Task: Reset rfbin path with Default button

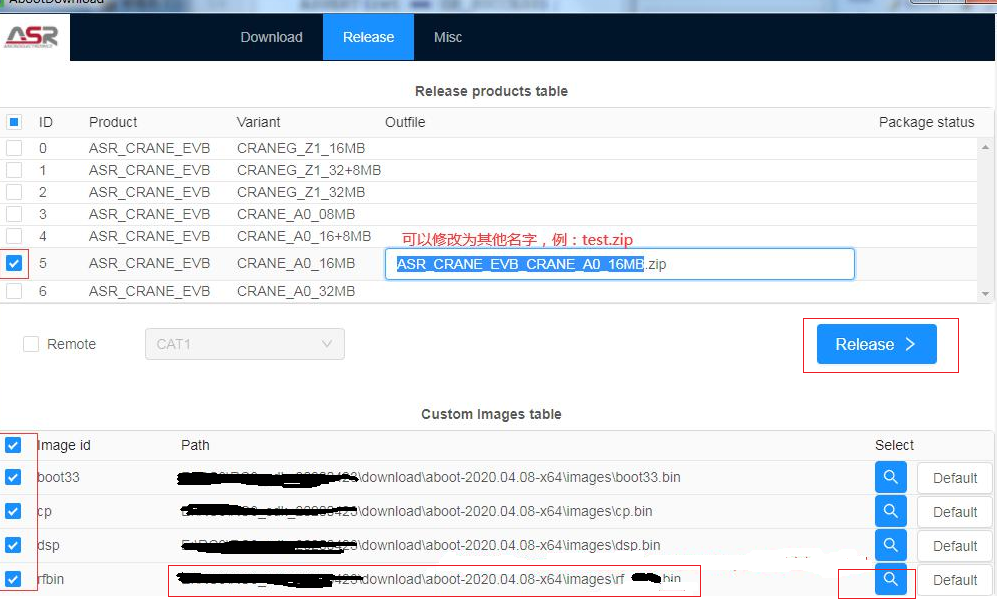Action: pyautogui.click(x=954, y=580)
